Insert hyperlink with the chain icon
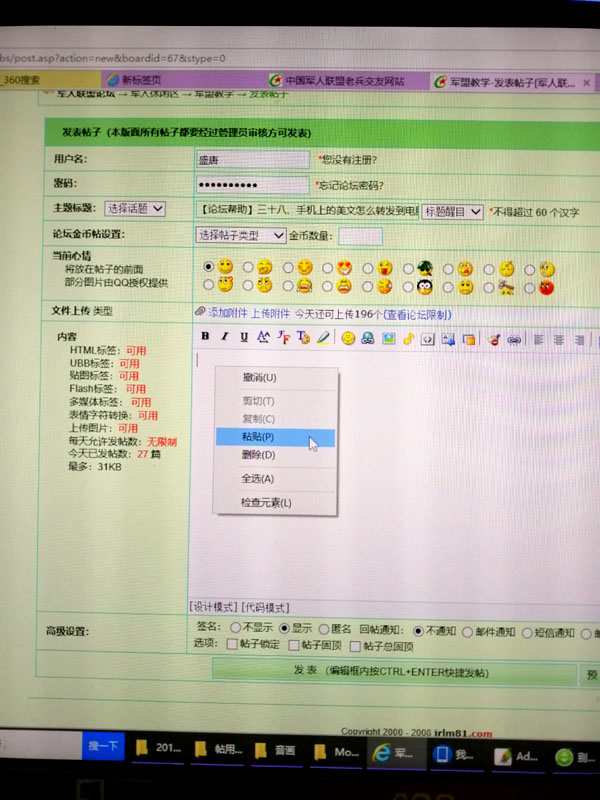600x800 pixels. (x=513, y=340)
